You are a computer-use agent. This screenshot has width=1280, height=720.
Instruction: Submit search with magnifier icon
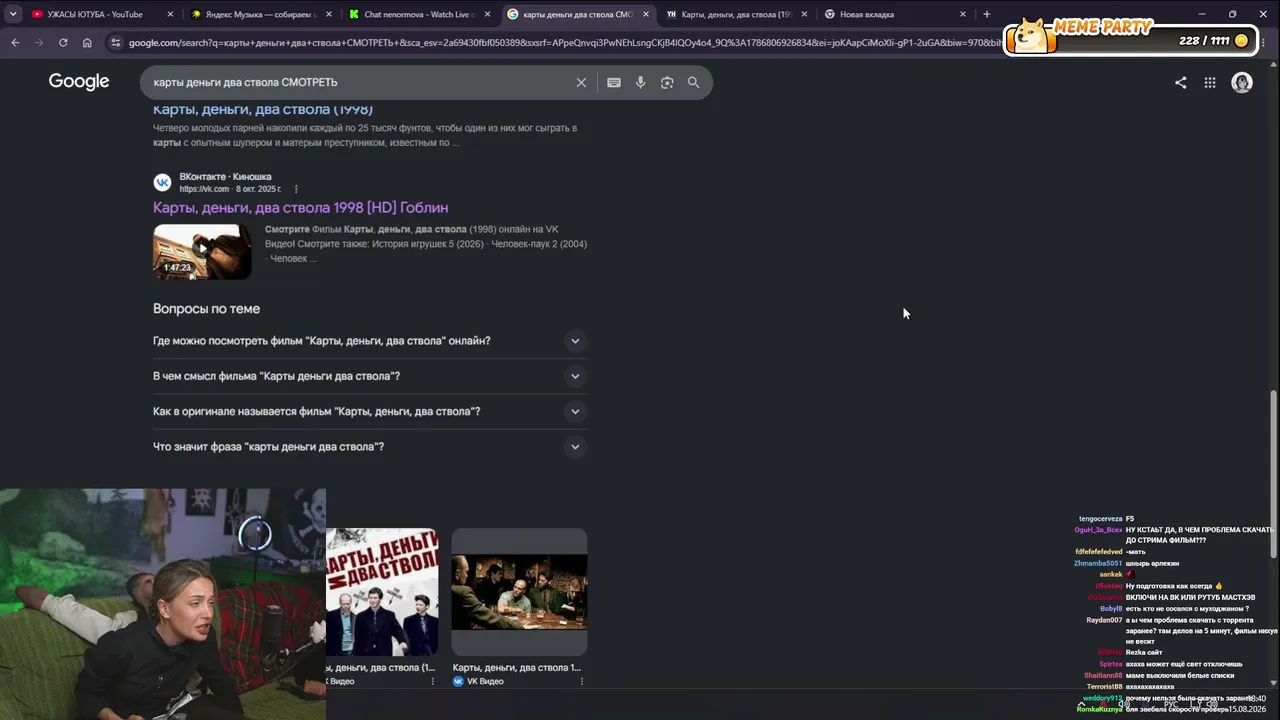point(693,82)
